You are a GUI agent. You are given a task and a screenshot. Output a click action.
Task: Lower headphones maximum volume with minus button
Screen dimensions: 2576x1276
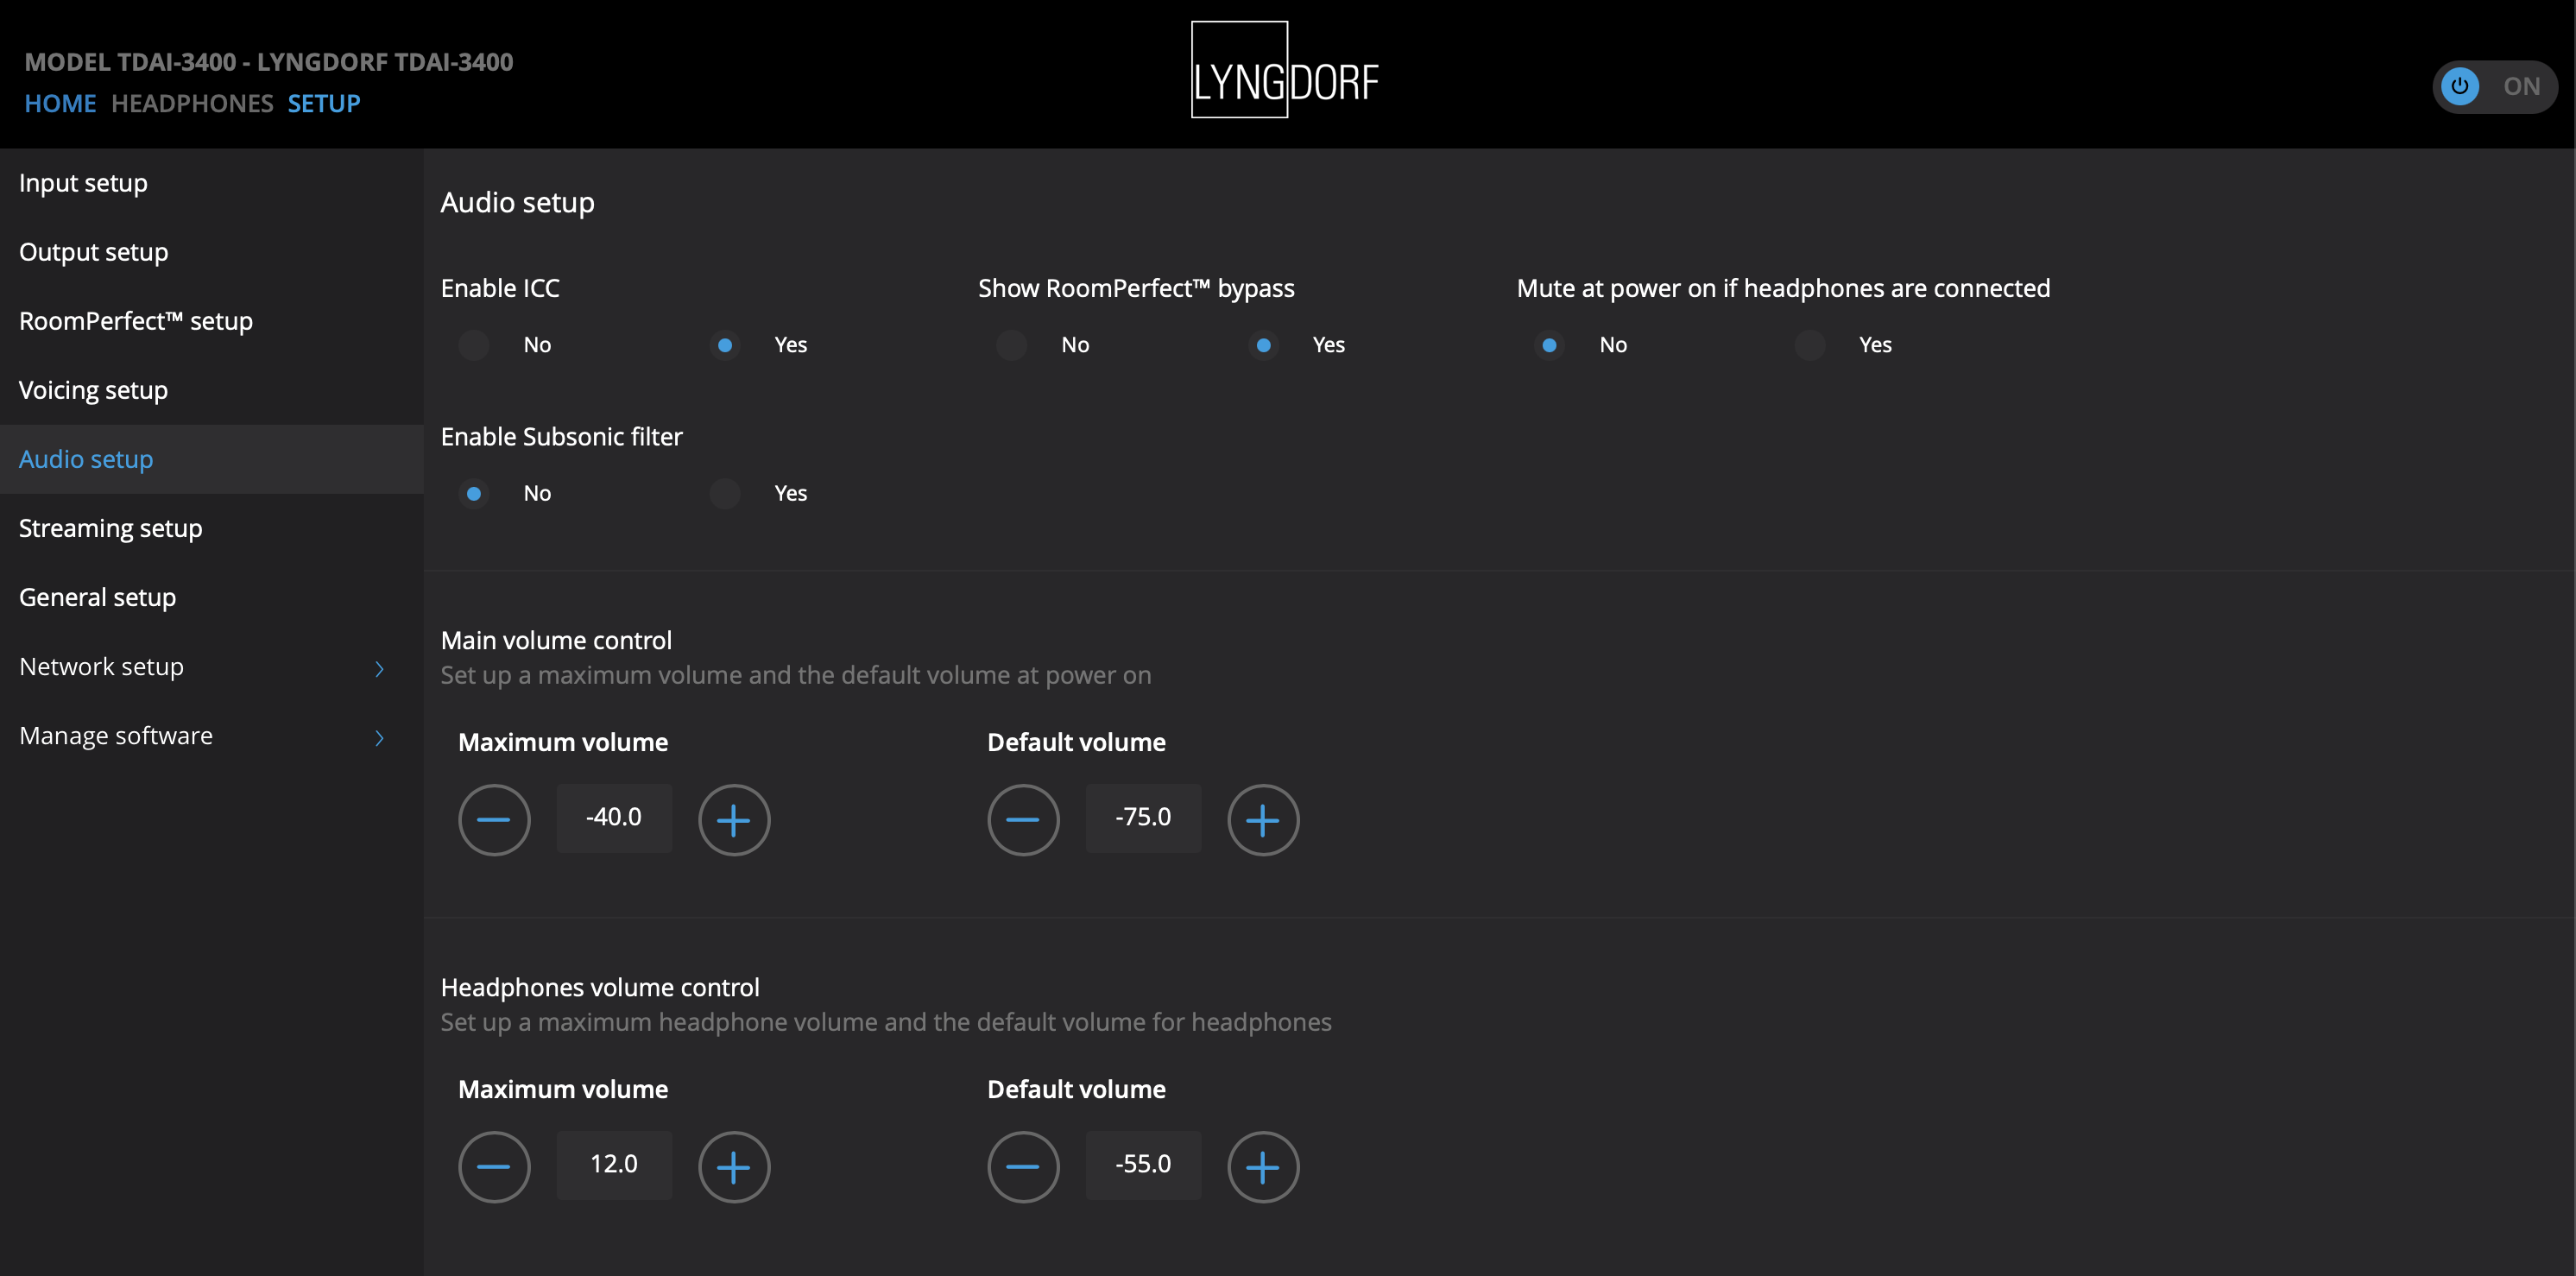coord(494,1166)
